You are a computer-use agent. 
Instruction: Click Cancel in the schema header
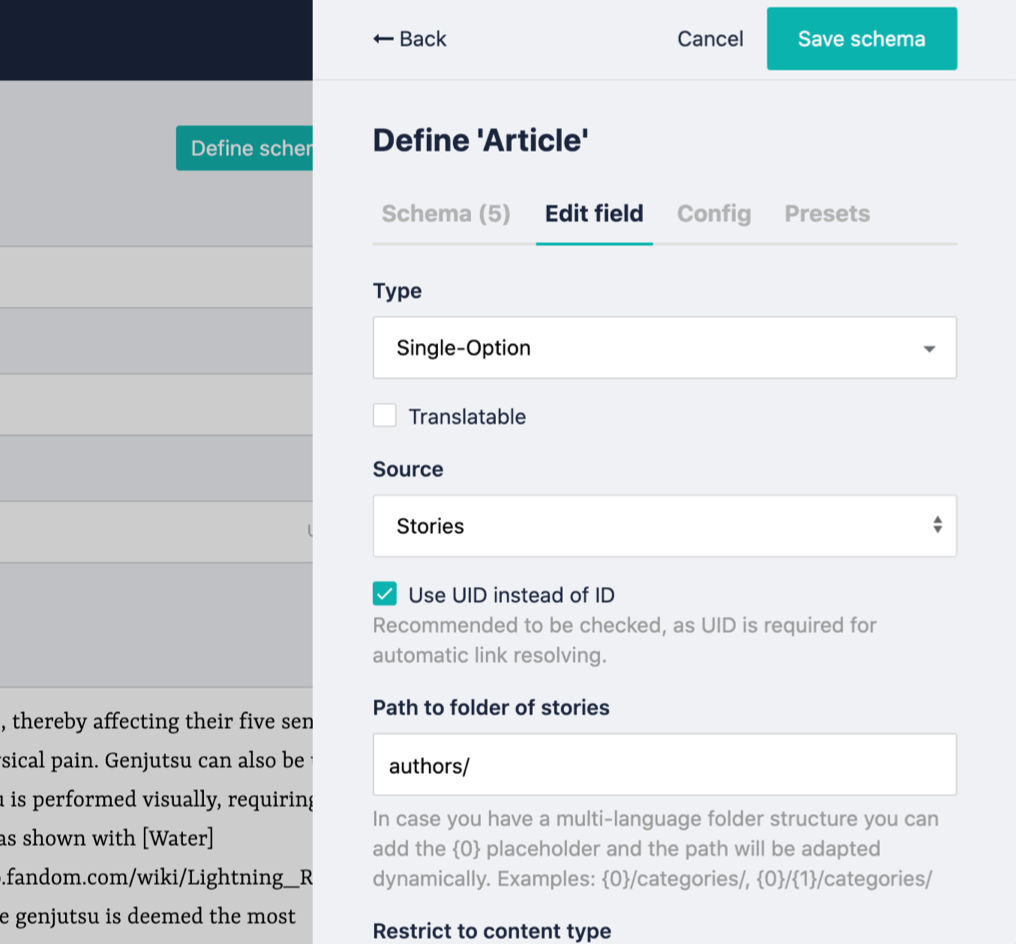click(x=710, y=39)
